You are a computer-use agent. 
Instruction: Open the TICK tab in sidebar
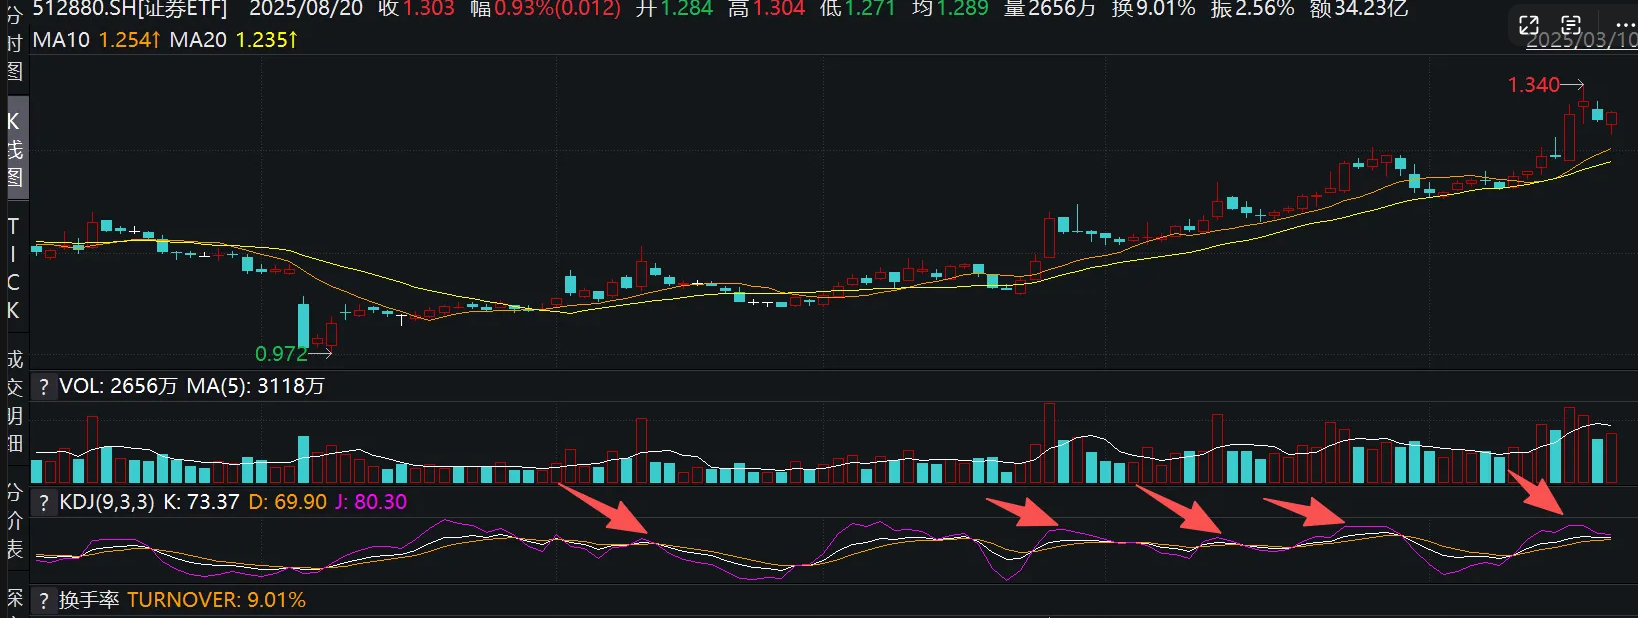tap(14, 268)
